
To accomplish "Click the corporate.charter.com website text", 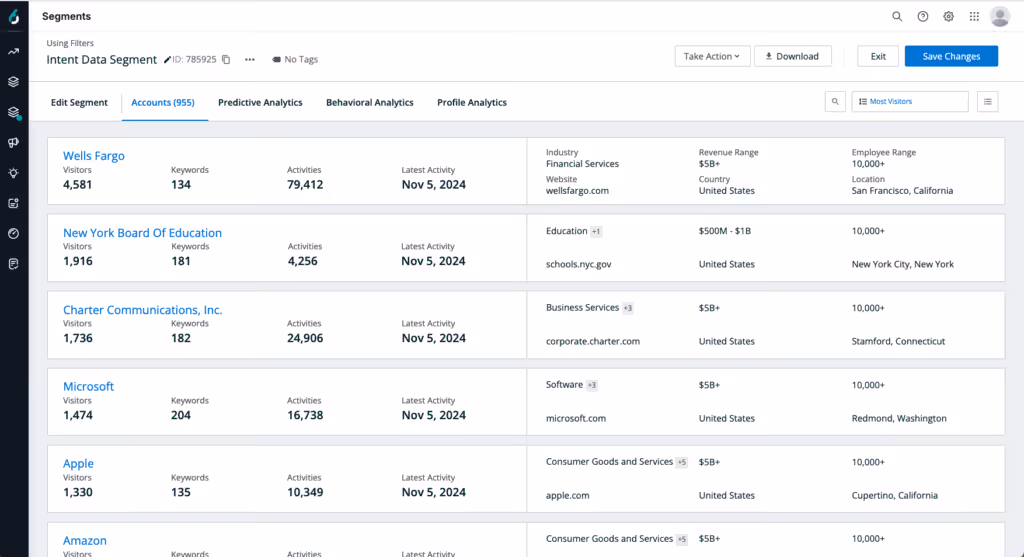I will click(593, 342).
